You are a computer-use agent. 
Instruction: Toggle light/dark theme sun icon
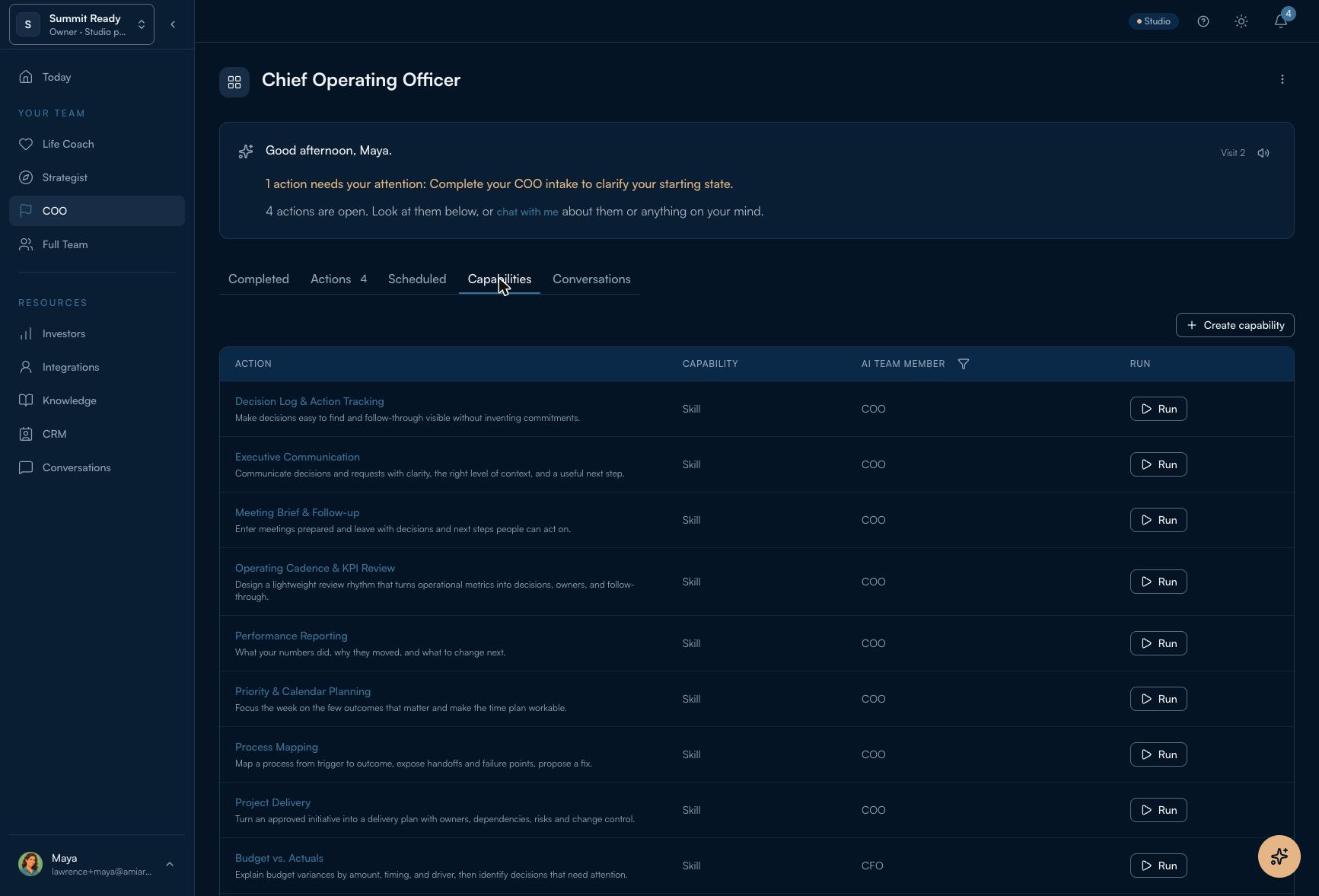pyautogui.click(x=1241, y=21)
